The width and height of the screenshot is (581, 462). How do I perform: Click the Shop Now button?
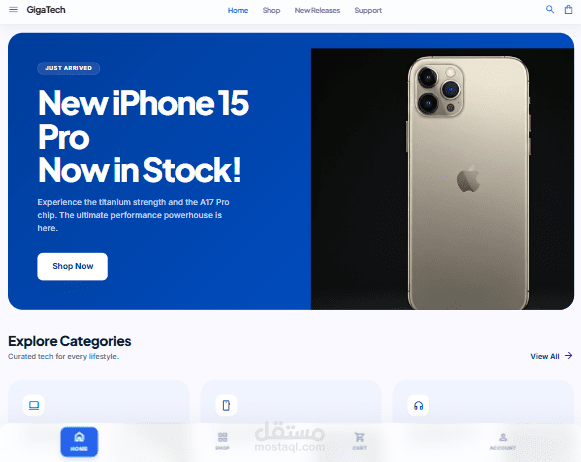pyautogui.click(x=73, y=266)
